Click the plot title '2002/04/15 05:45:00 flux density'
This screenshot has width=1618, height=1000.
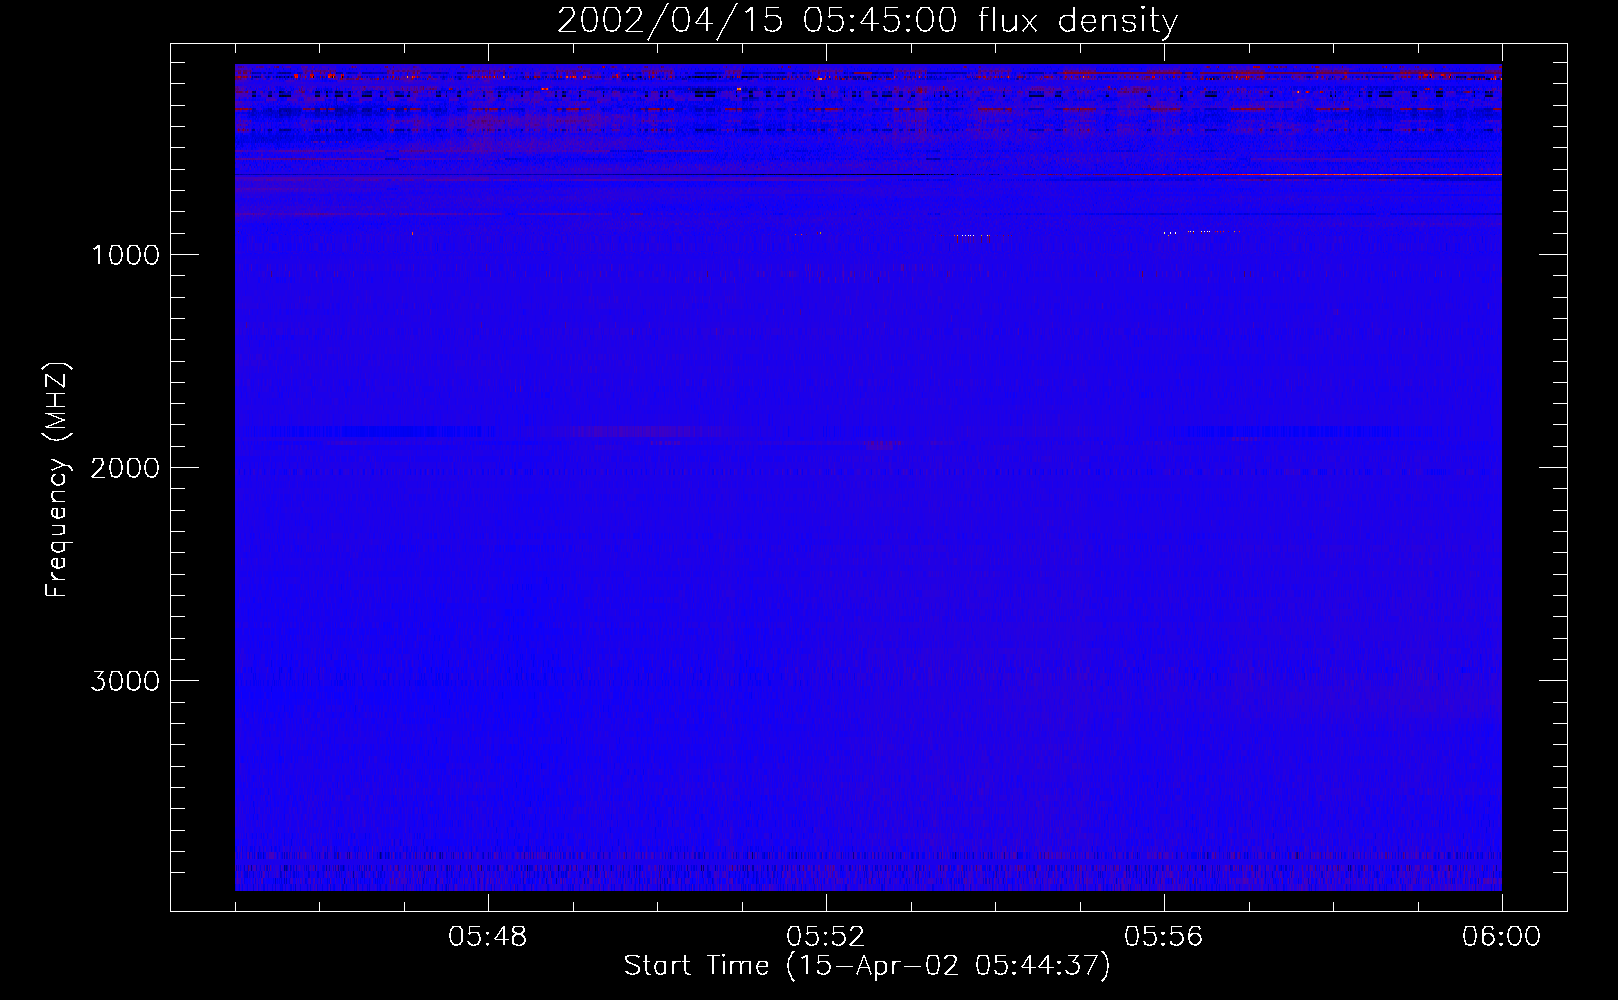point(867,21)
